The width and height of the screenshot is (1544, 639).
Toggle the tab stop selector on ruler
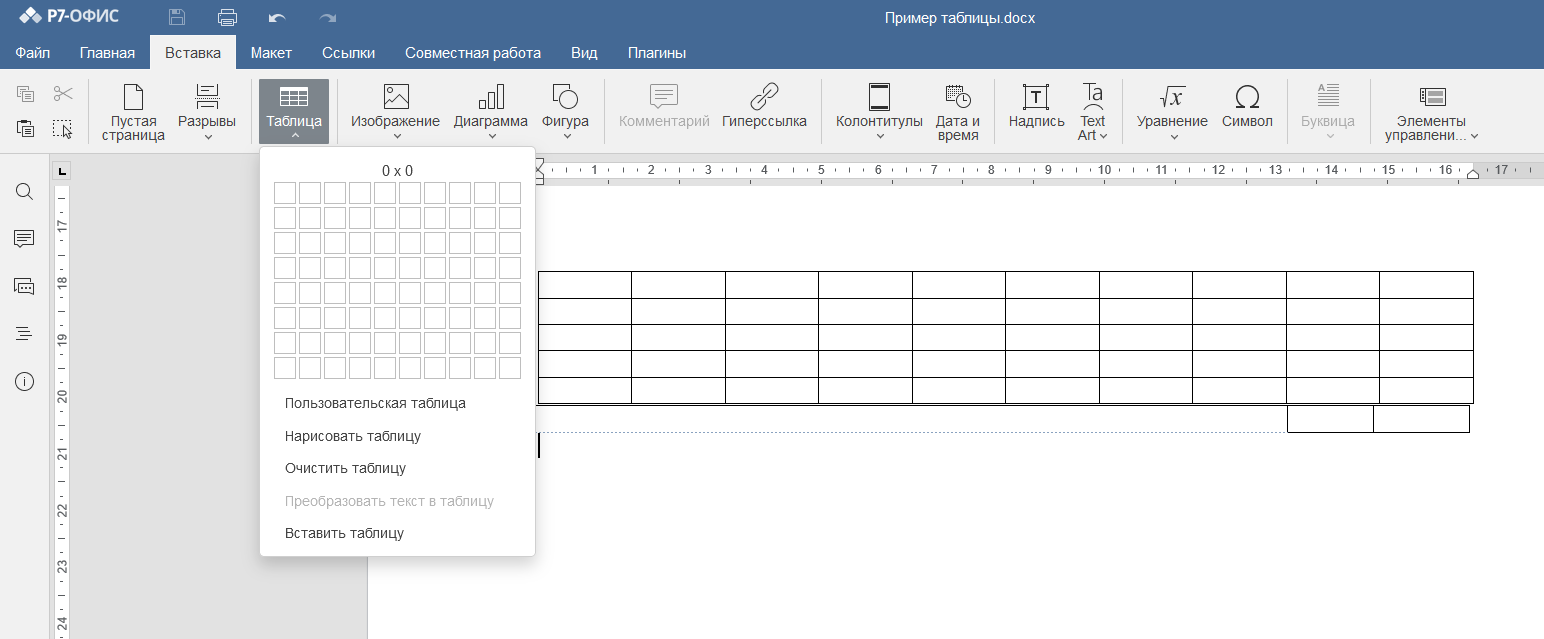62,171
